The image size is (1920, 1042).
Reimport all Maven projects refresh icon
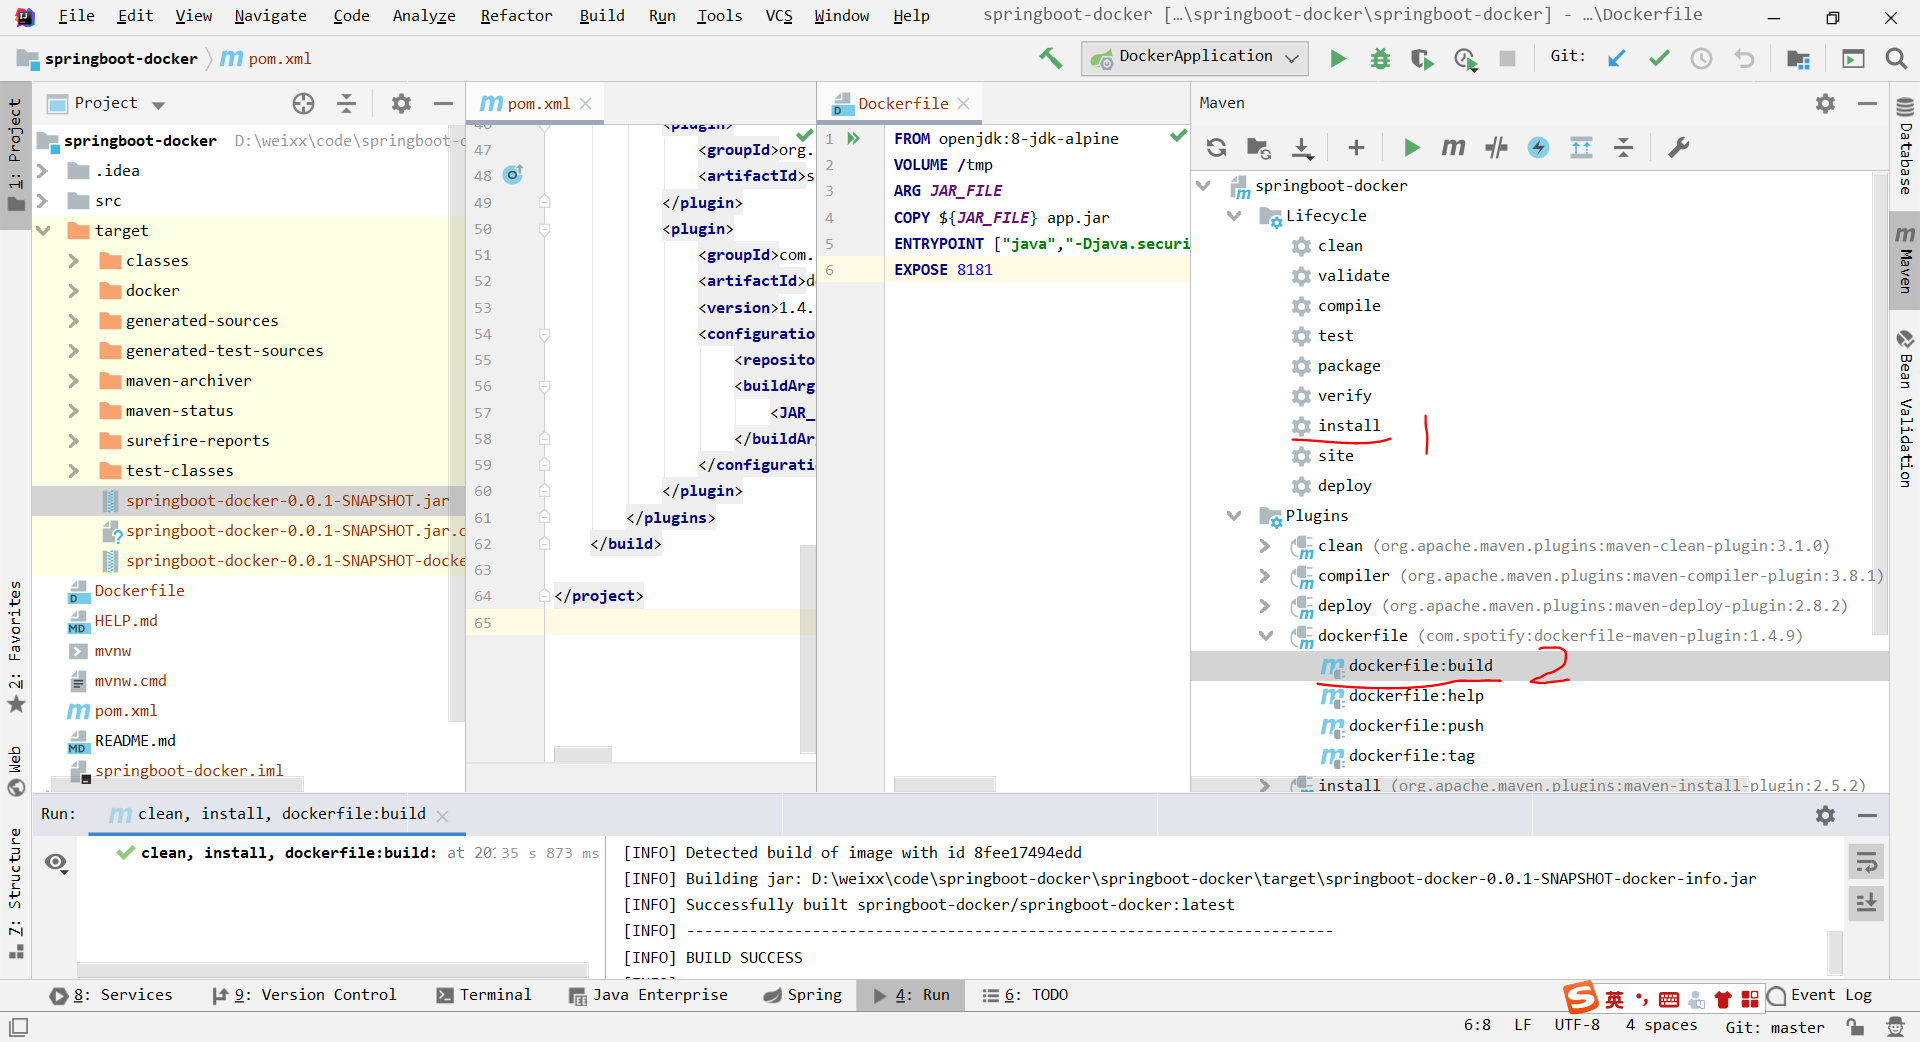(1216, 148)
